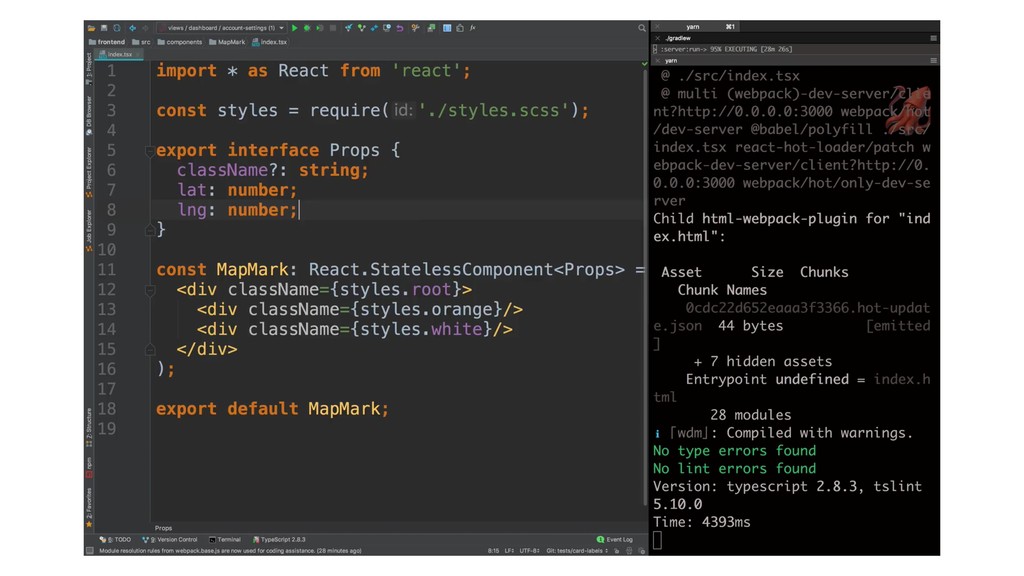
Task: Navigate forward with the right arrow icon
Action: pyautogui.click(x=145, y=28)
